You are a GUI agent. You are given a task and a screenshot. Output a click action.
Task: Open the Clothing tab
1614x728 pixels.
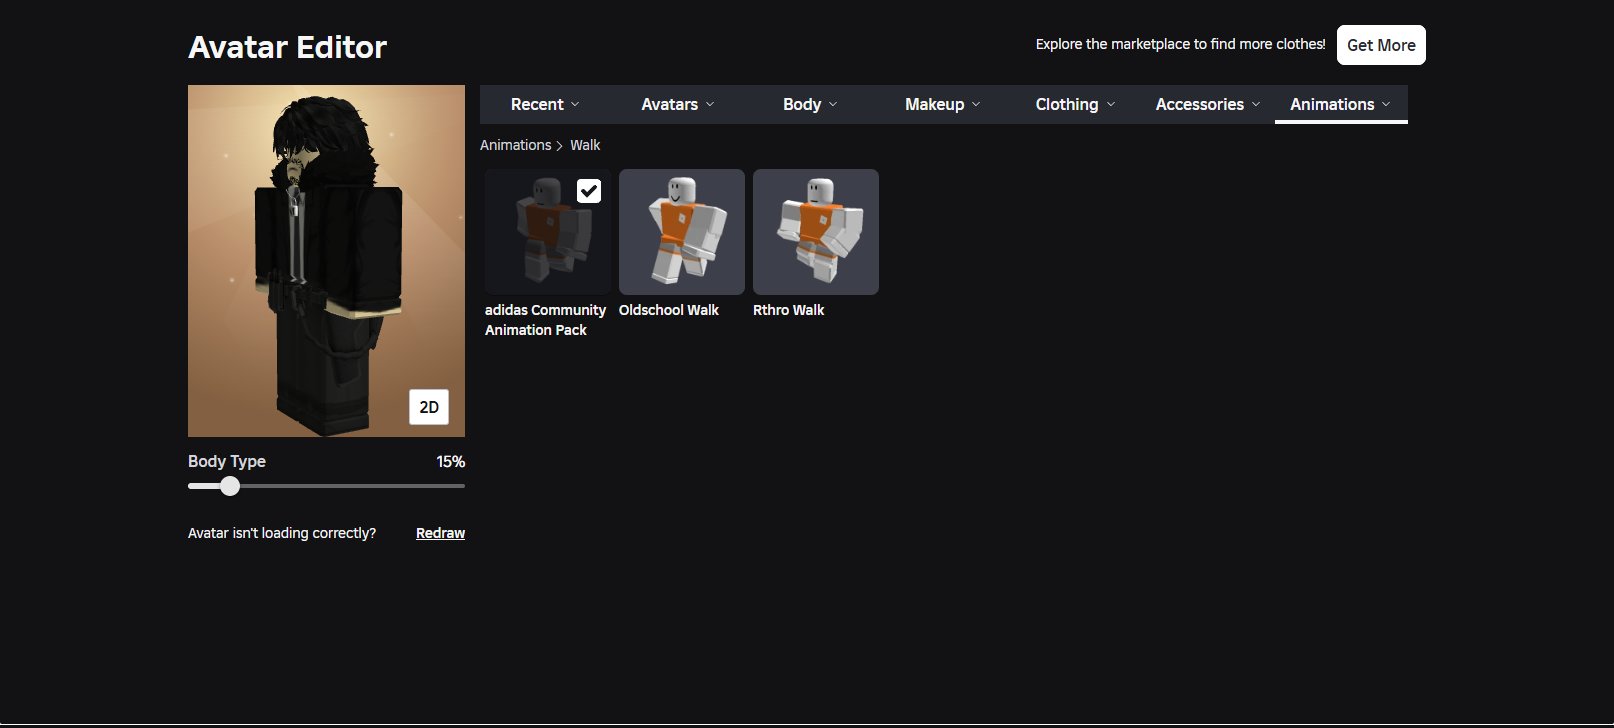(x=1075, y=104)
